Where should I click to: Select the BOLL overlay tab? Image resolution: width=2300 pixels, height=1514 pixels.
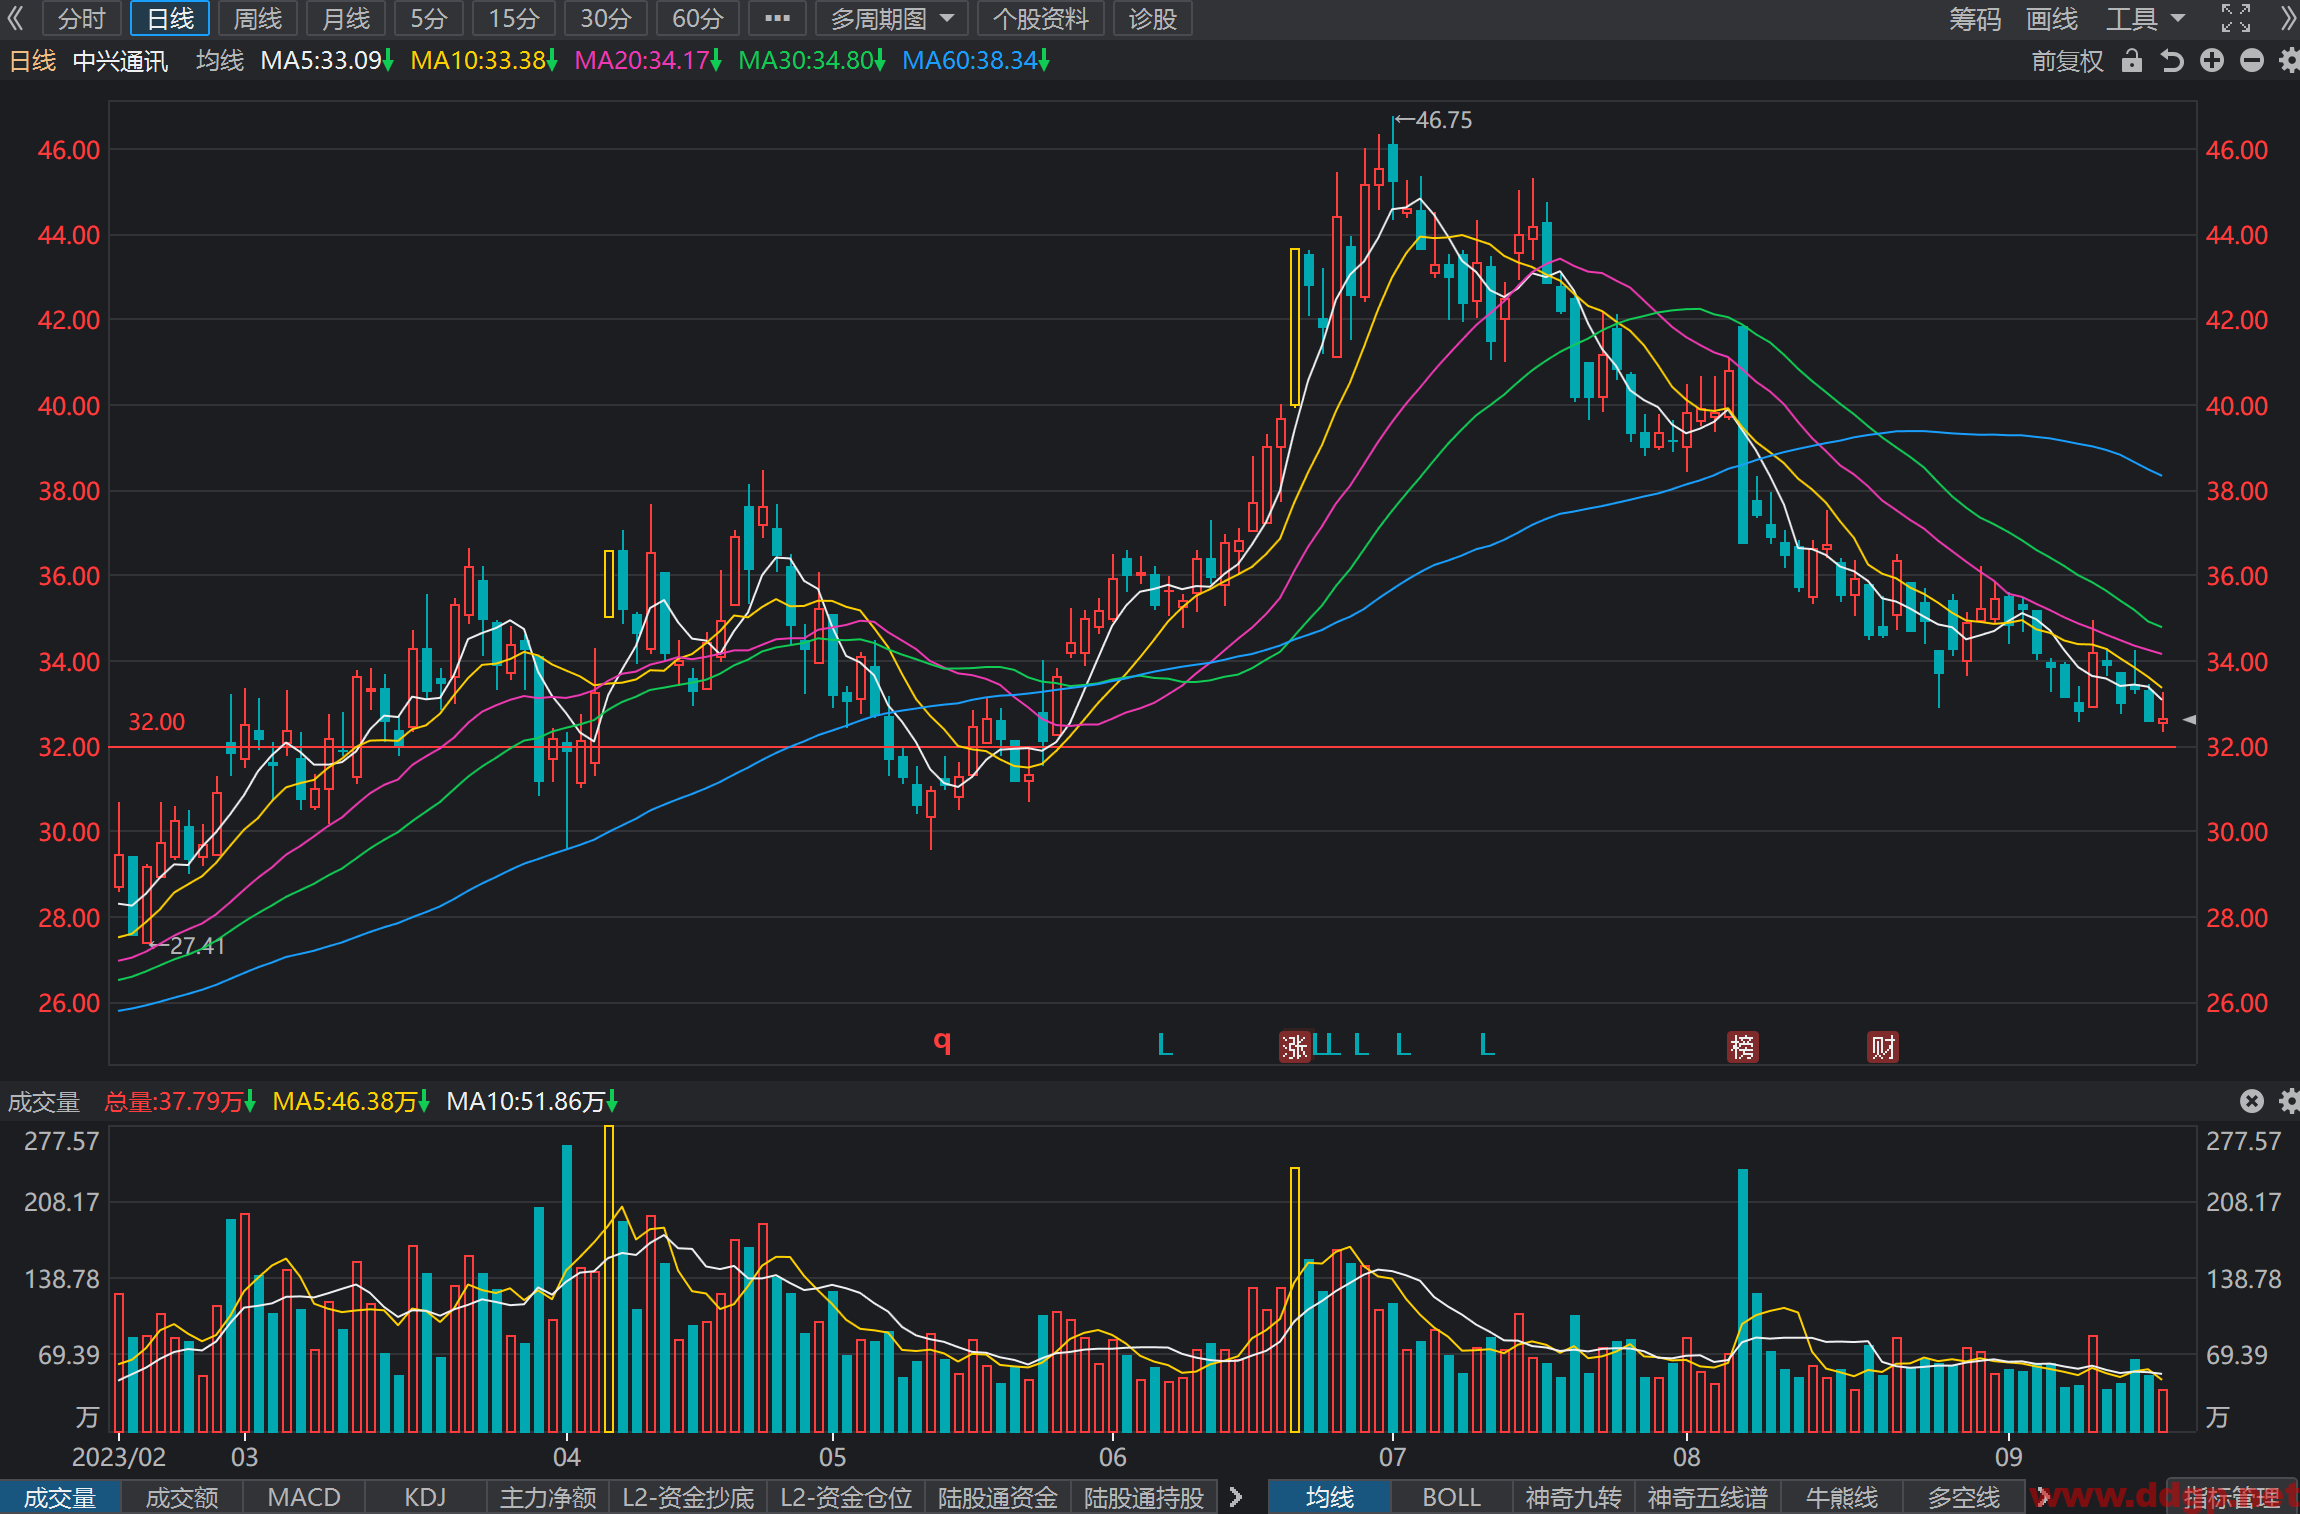coord(1451,1497)
